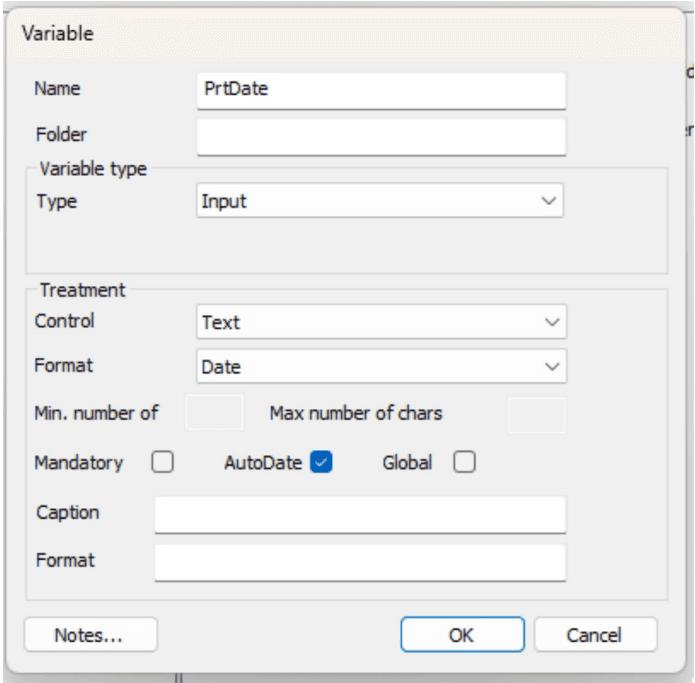The width and height of the screenshot is (695, 683).
Task: Click the AutoDate label text
Action: (x=262, y=464)
